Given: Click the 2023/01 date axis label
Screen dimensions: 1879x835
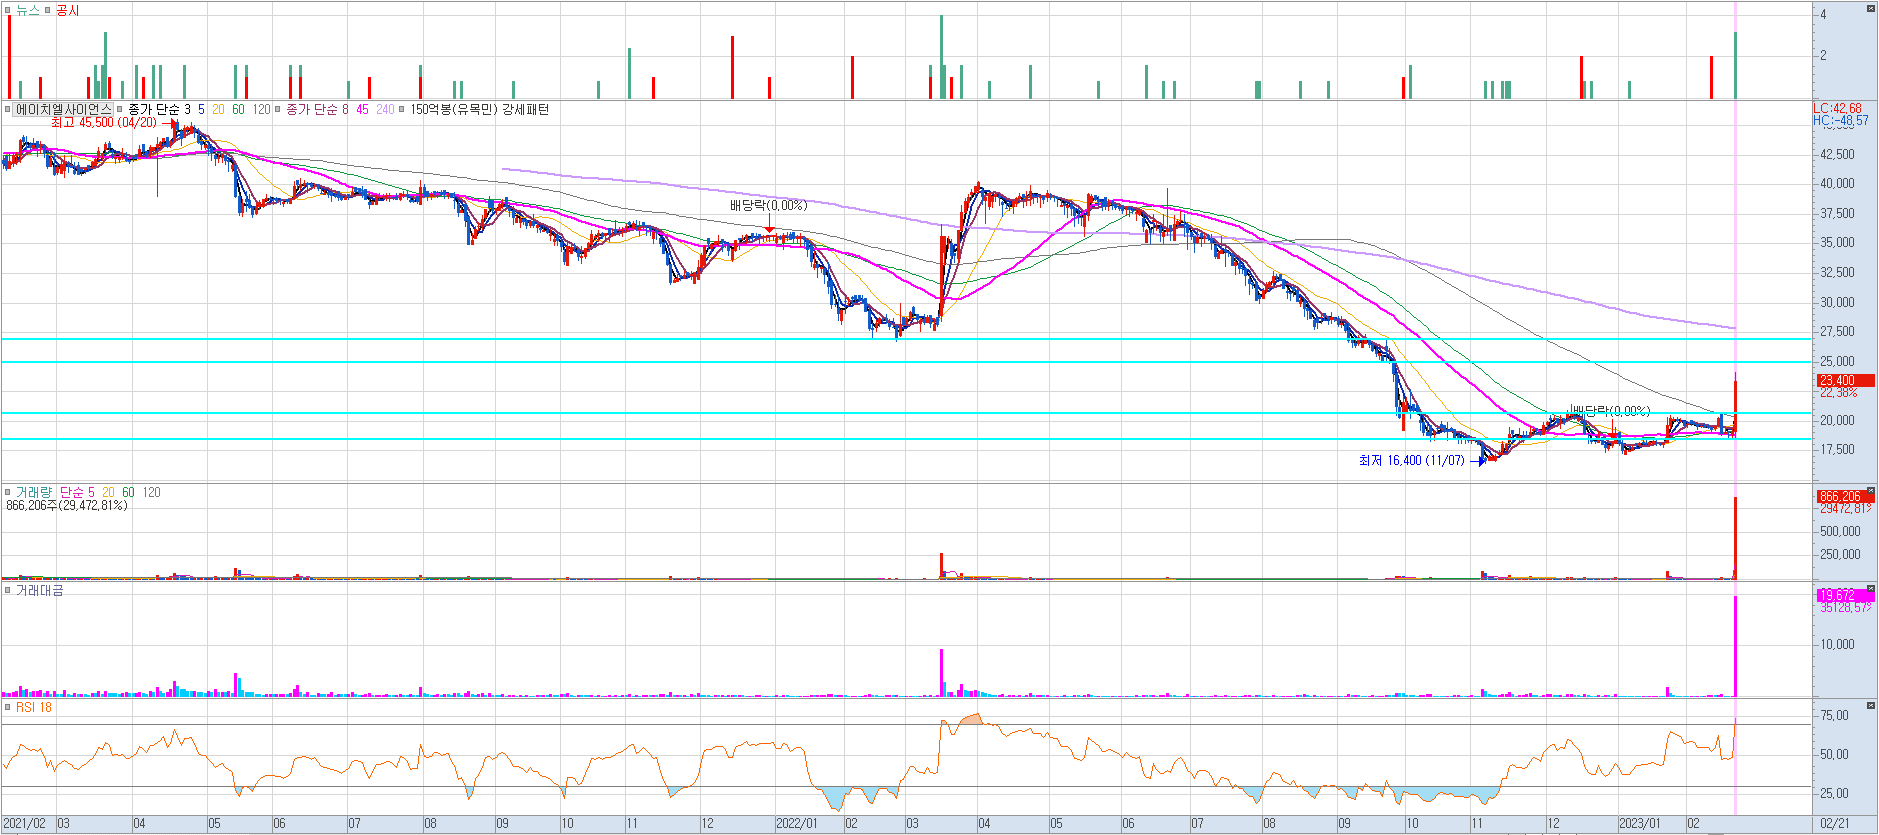Looking at the screenshot, I should tap(1640, 824).
